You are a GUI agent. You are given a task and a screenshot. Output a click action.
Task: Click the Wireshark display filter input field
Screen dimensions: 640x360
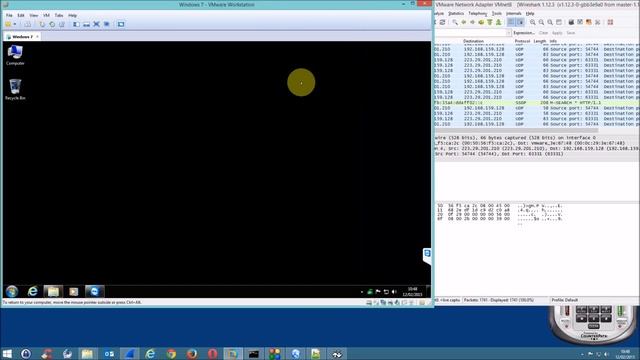tap(470, 33)
